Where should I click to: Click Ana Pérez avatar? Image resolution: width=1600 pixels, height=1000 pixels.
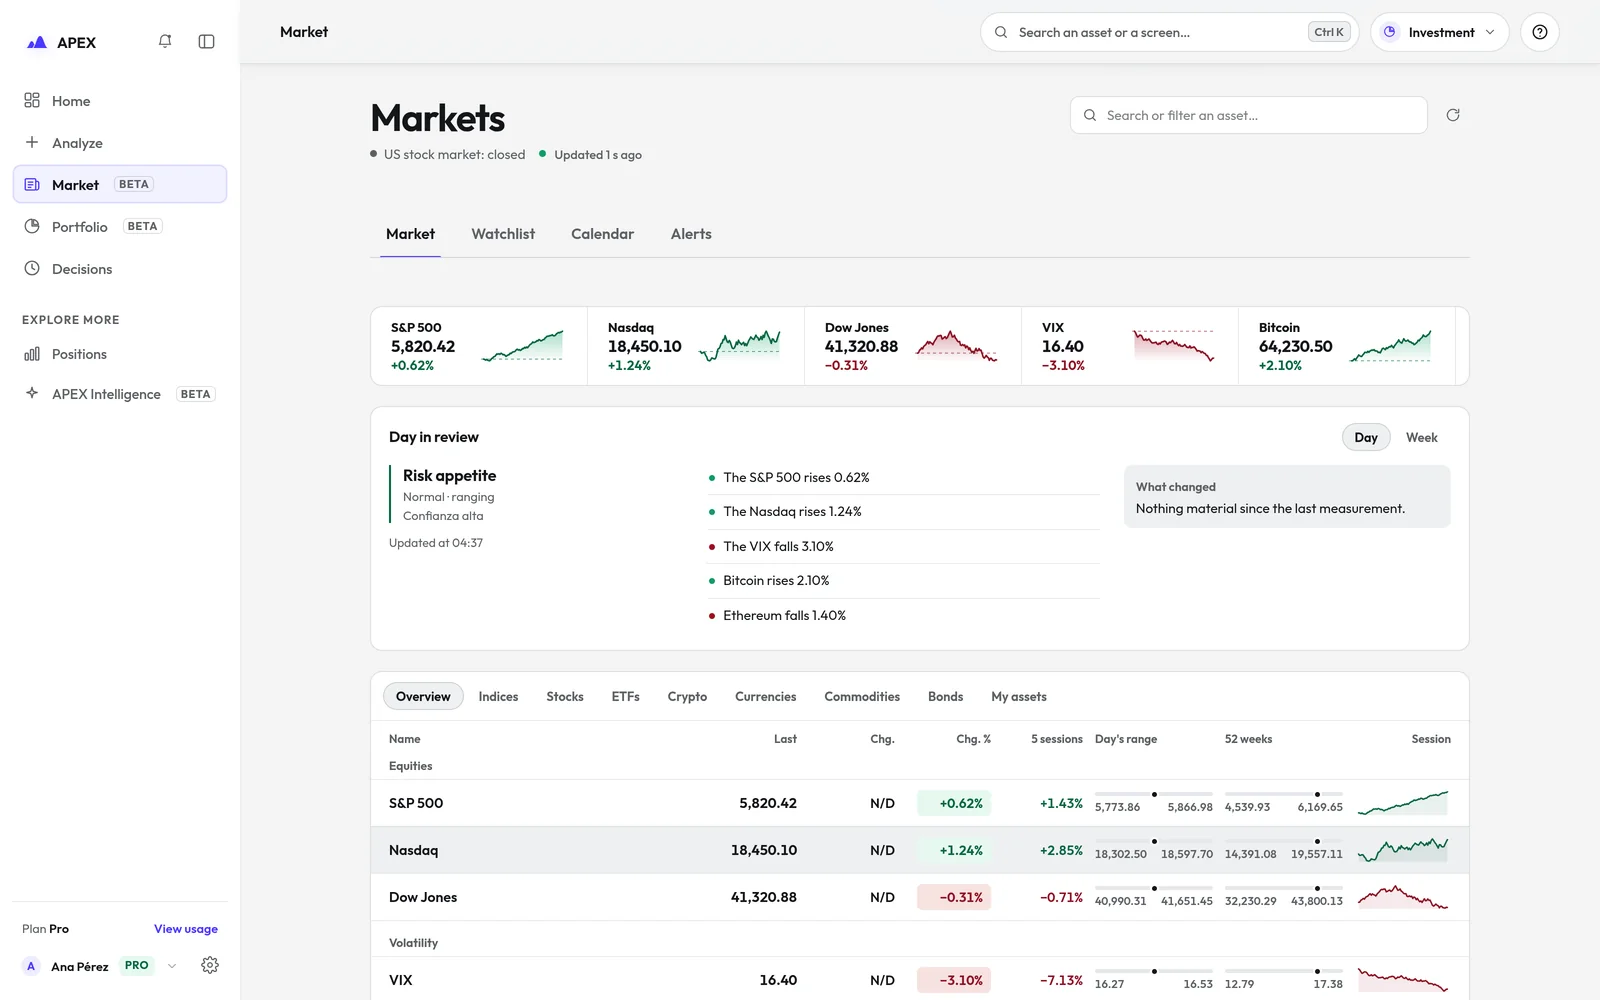click(31, 966)
